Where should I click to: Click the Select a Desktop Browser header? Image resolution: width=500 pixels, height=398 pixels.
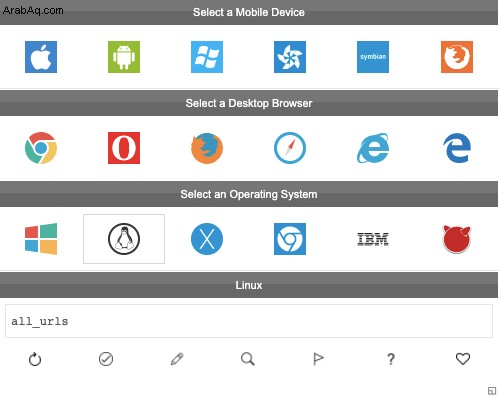(x=249, y=103)
